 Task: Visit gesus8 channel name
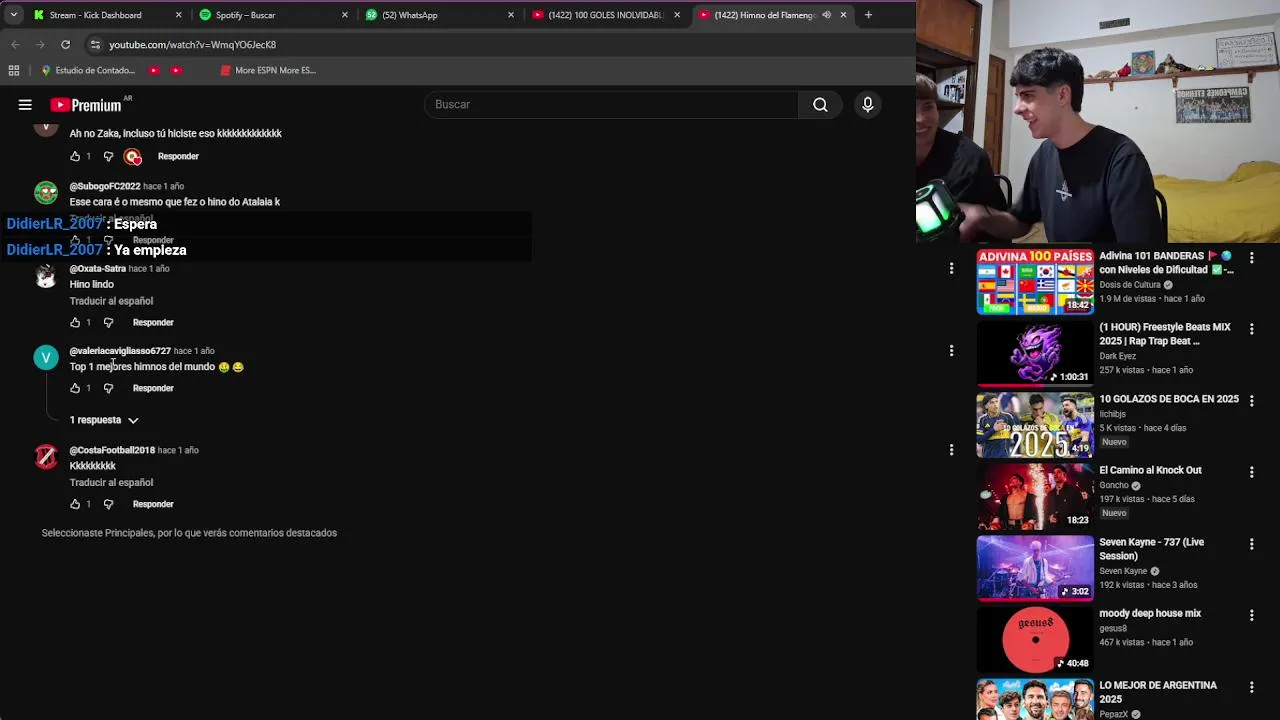tap(1113, 629)
